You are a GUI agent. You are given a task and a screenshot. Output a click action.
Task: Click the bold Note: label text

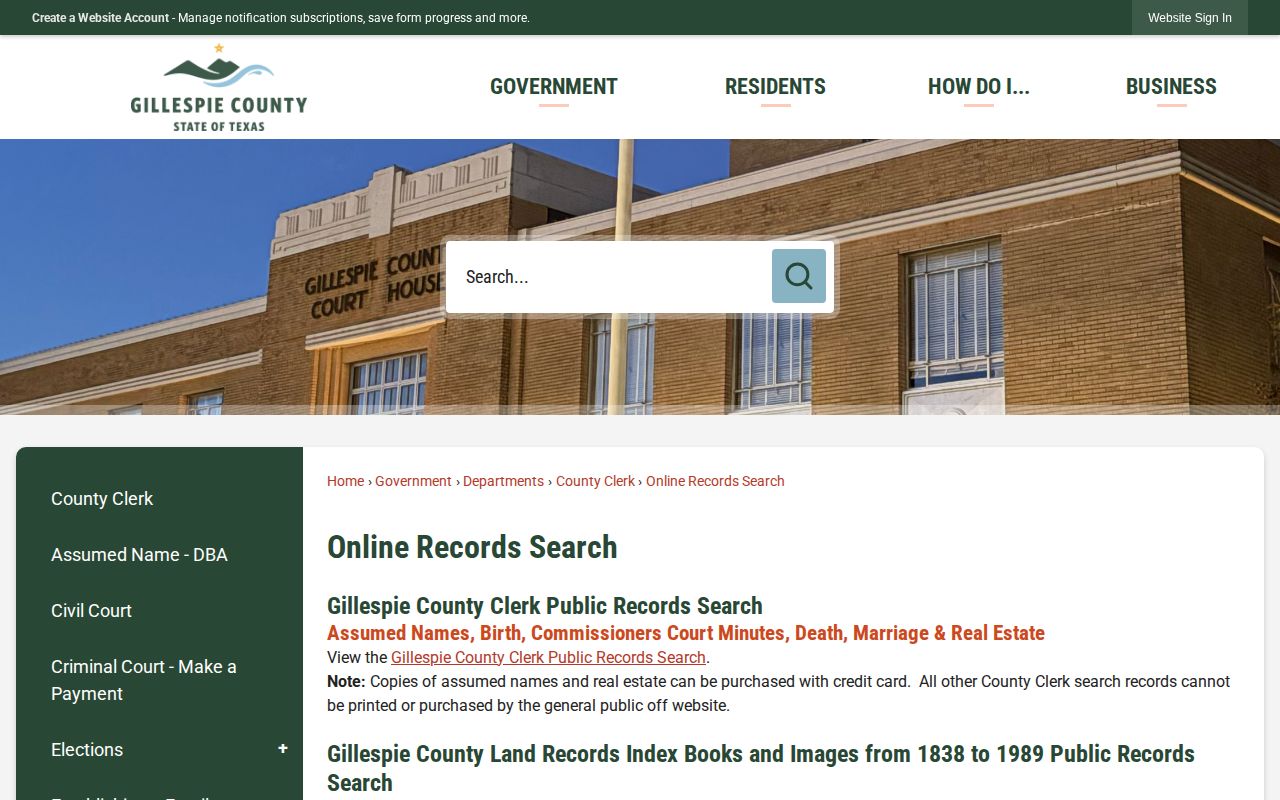[x=346, y=681]
